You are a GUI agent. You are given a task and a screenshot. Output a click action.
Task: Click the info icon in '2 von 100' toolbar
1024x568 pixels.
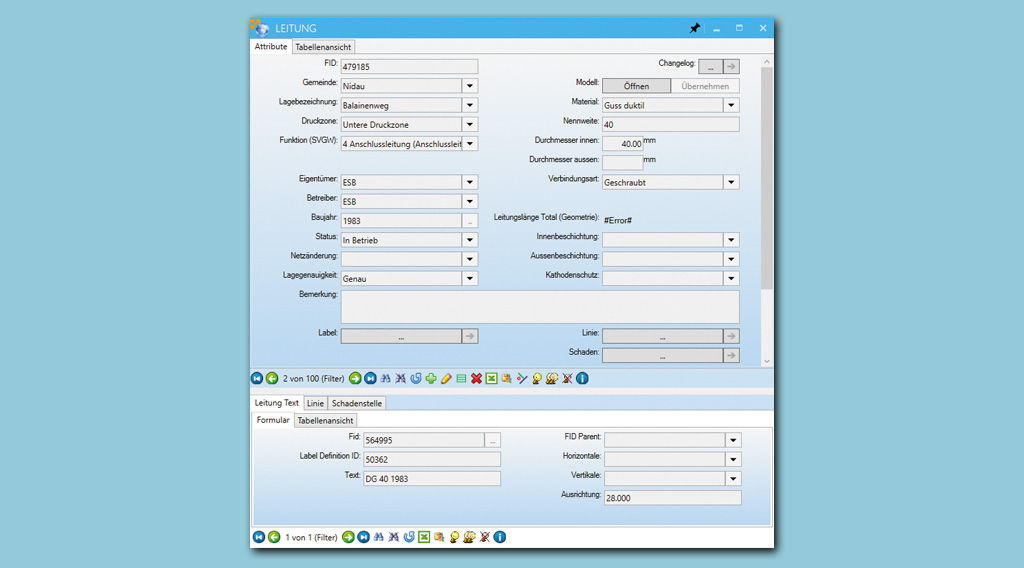tap(582, 378)
